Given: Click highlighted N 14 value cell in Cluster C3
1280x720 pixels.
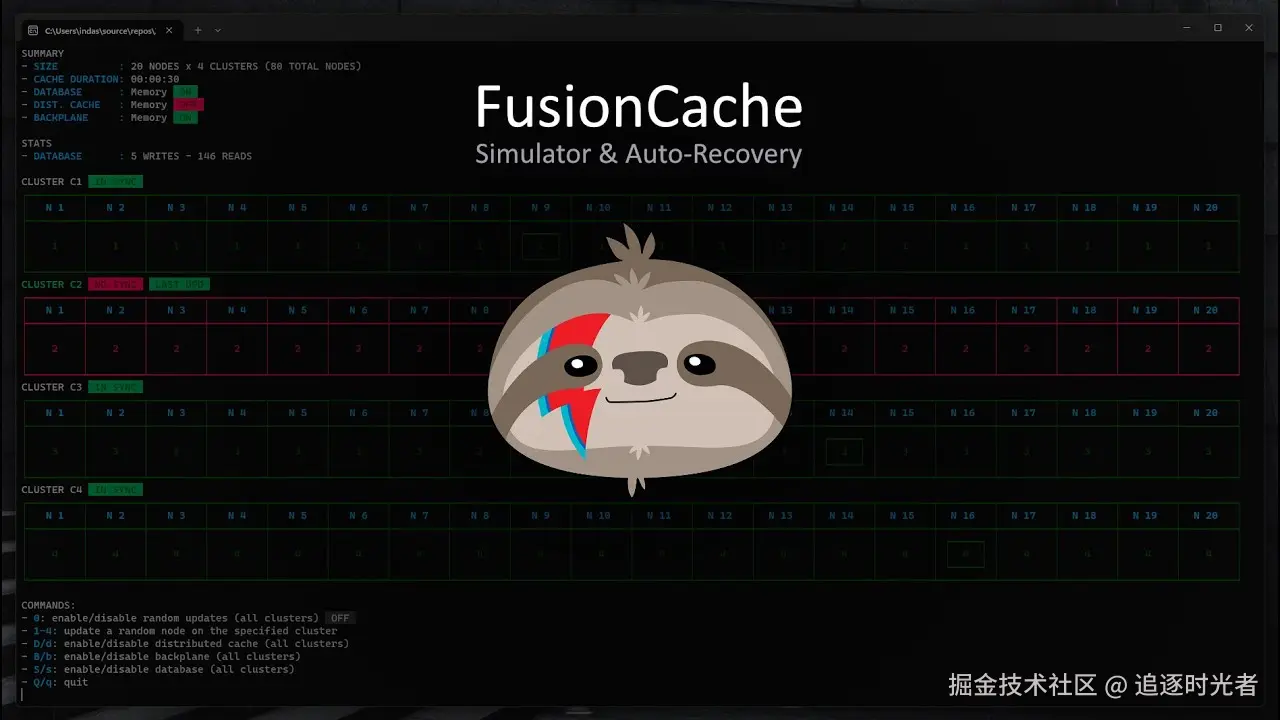Looking at the screenshot, I should 845,452.
